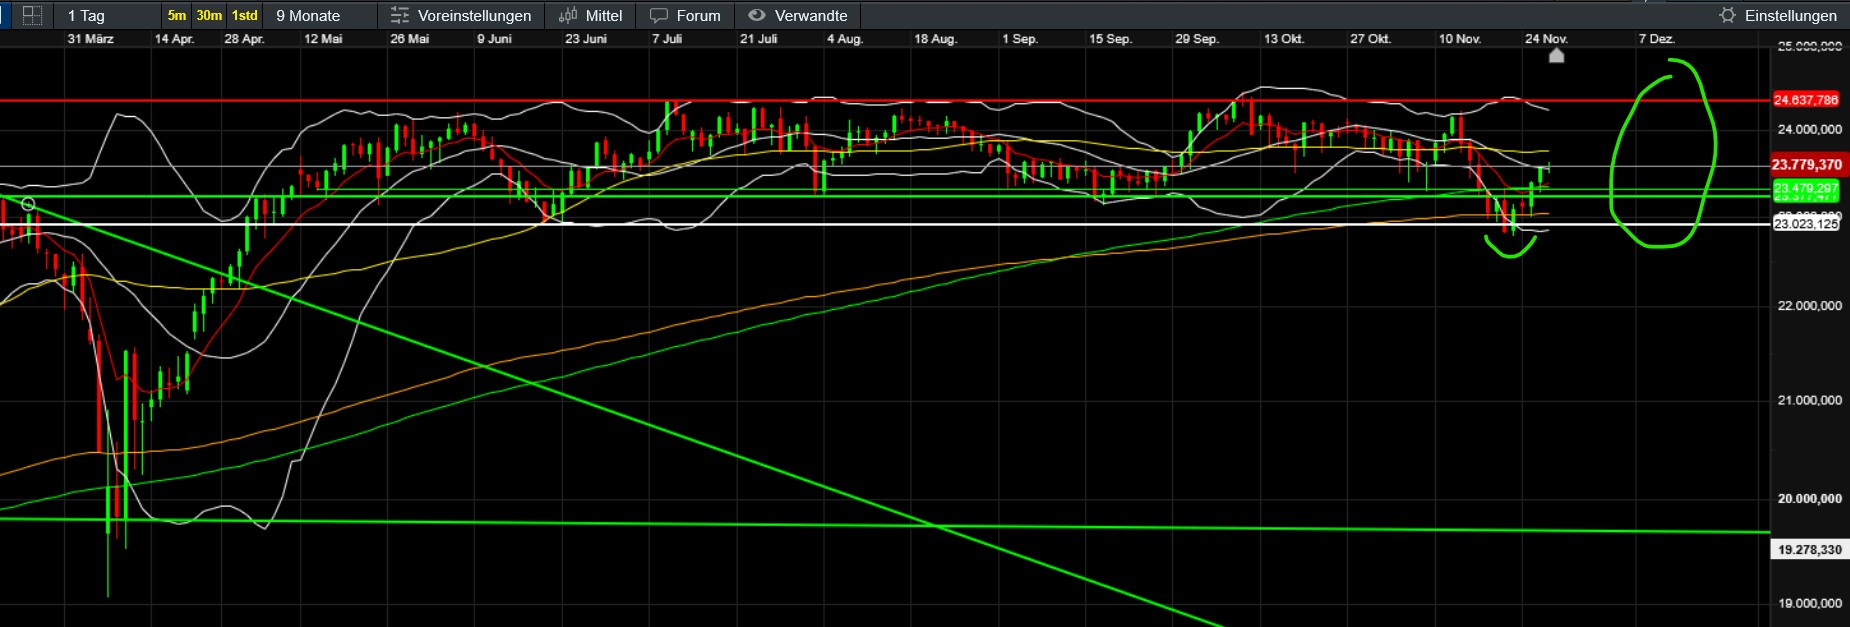Click the white 19.278,330 price label
Image resolution: width=1850 pixels, height=627 pixels.
click(1809, 550)
